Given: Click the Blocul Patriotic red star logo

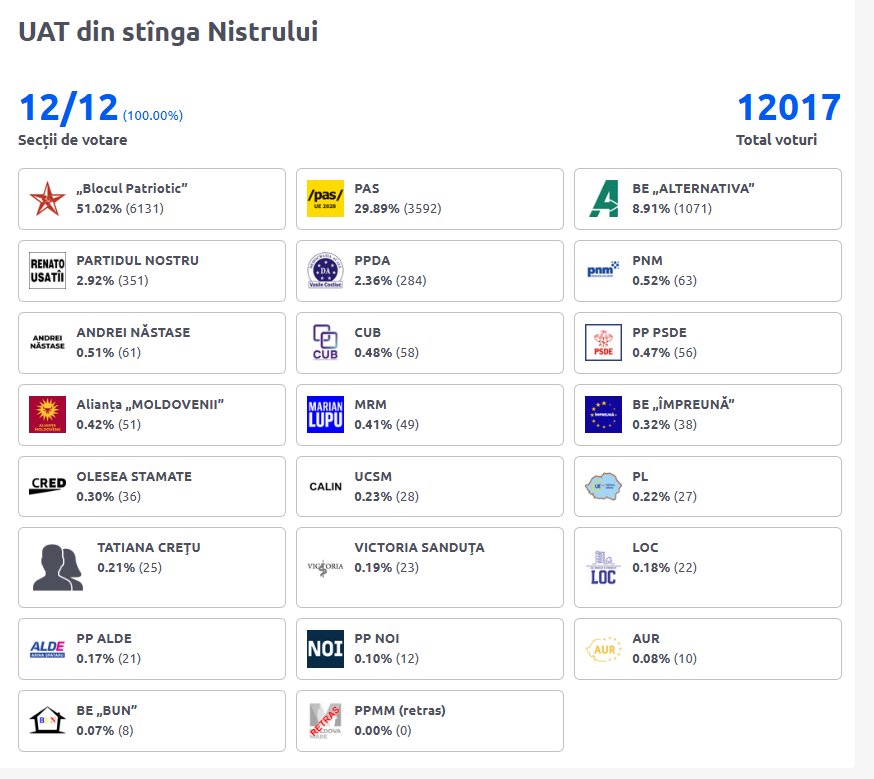Looking at the screenshot, I should (47, 199).
